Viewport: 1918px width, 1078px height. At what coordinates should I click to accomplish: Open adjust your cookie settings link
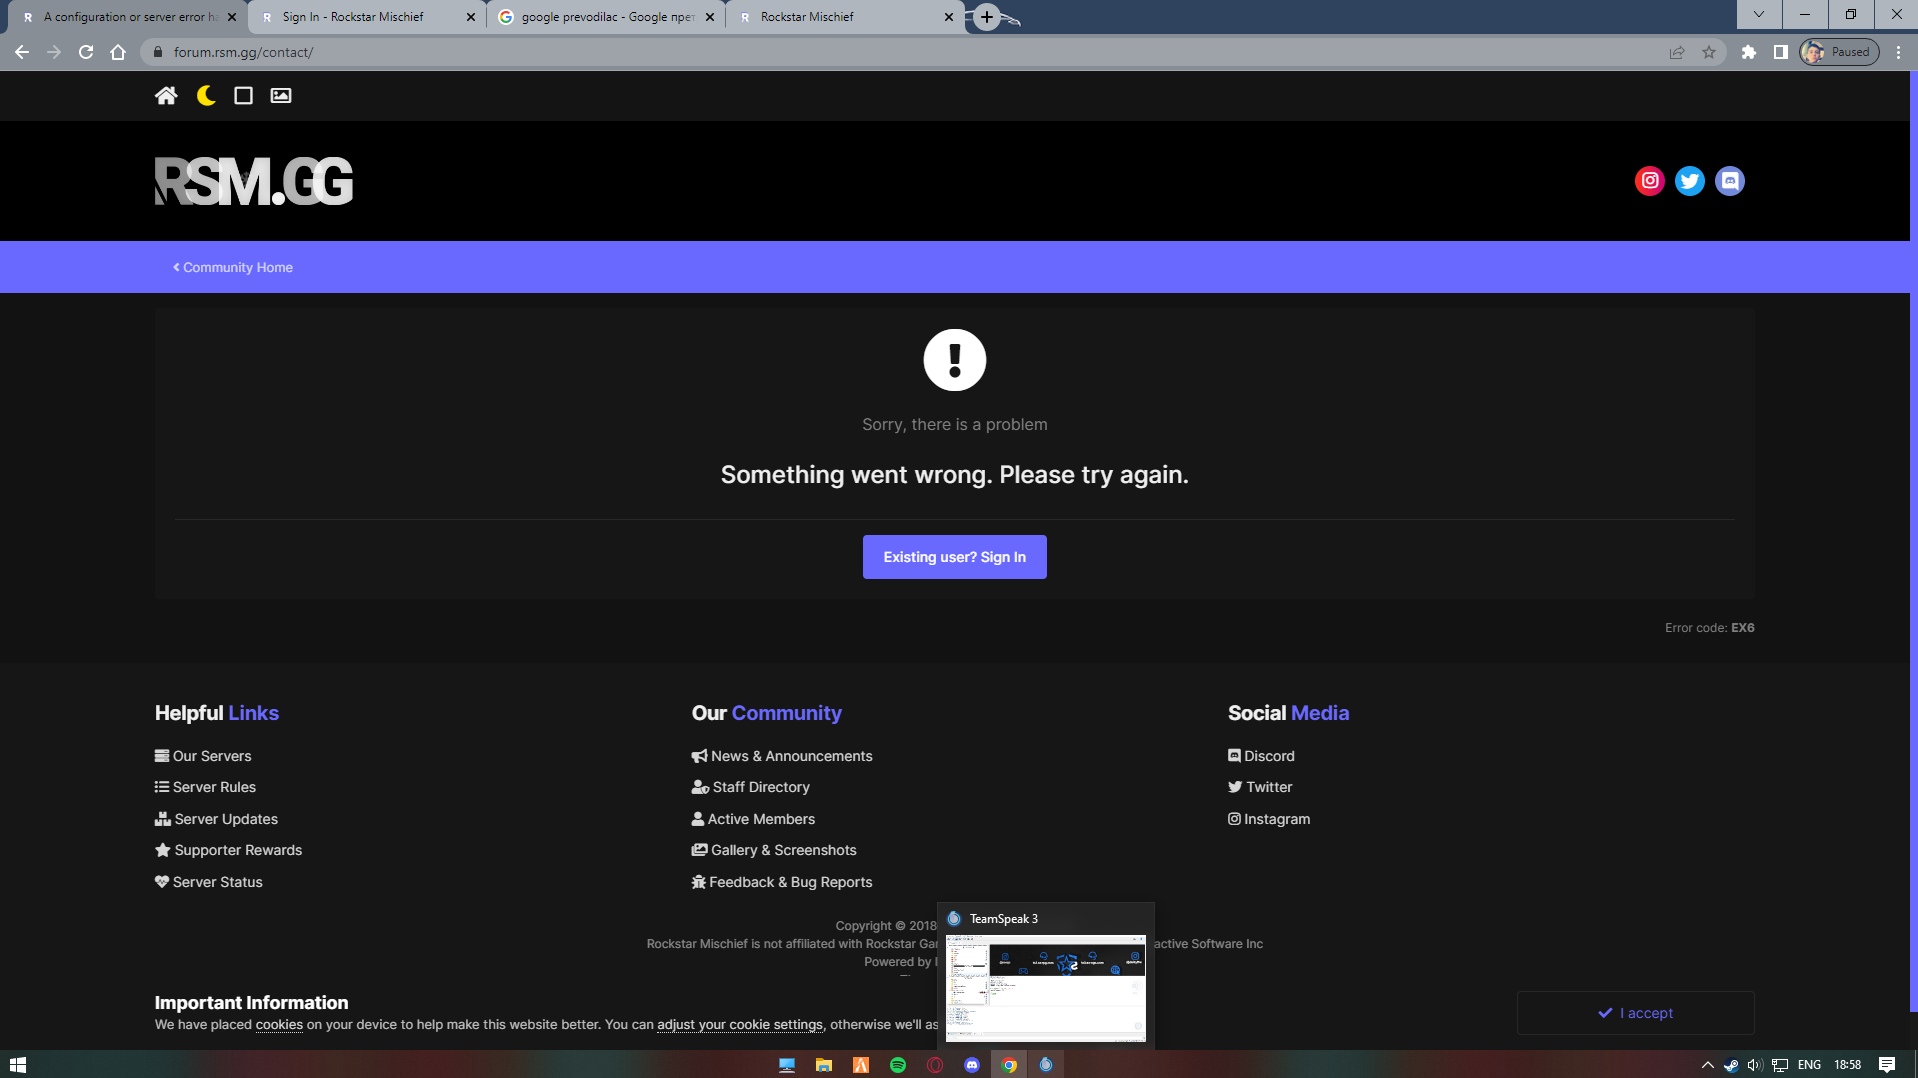(740, 1025)
